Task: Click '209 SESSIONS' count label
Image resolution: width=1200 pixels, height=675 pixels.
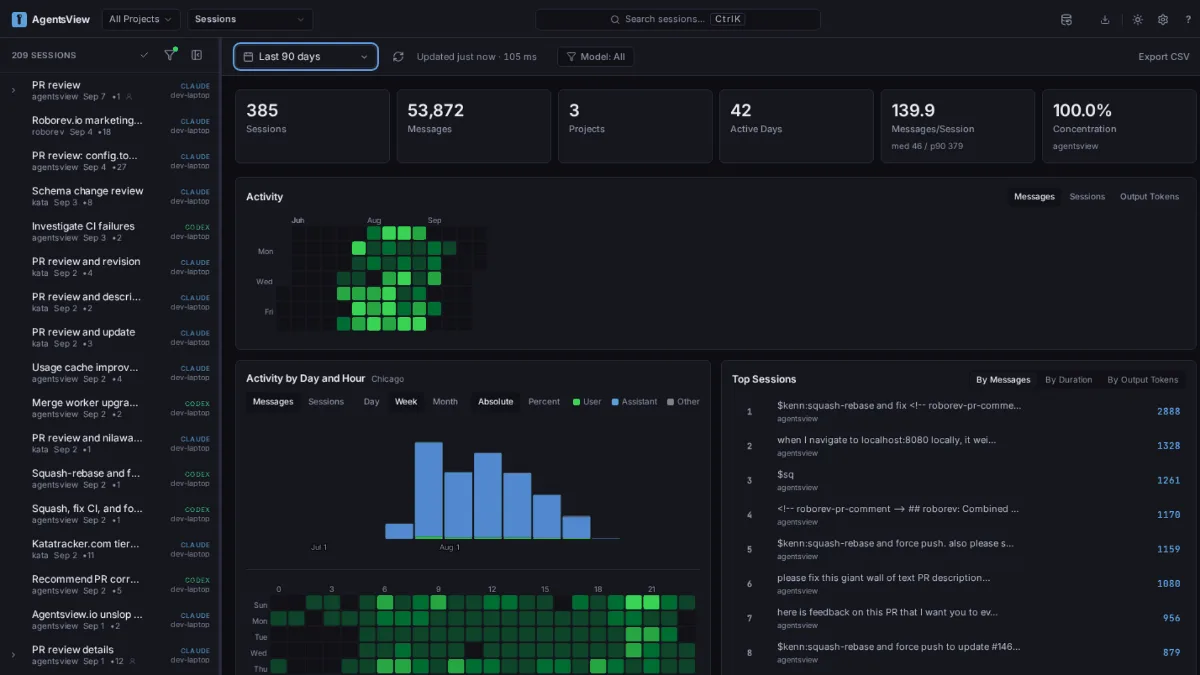Action: [44, 55]
